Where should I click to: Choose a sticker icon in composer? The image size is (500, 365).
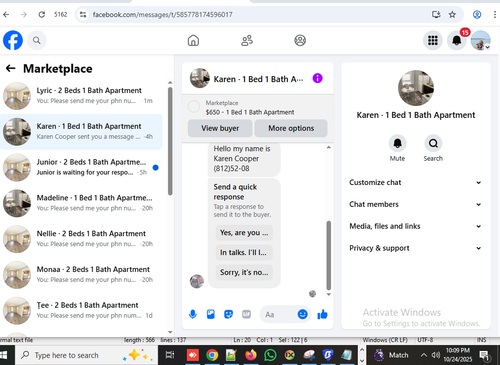point(228,314)
